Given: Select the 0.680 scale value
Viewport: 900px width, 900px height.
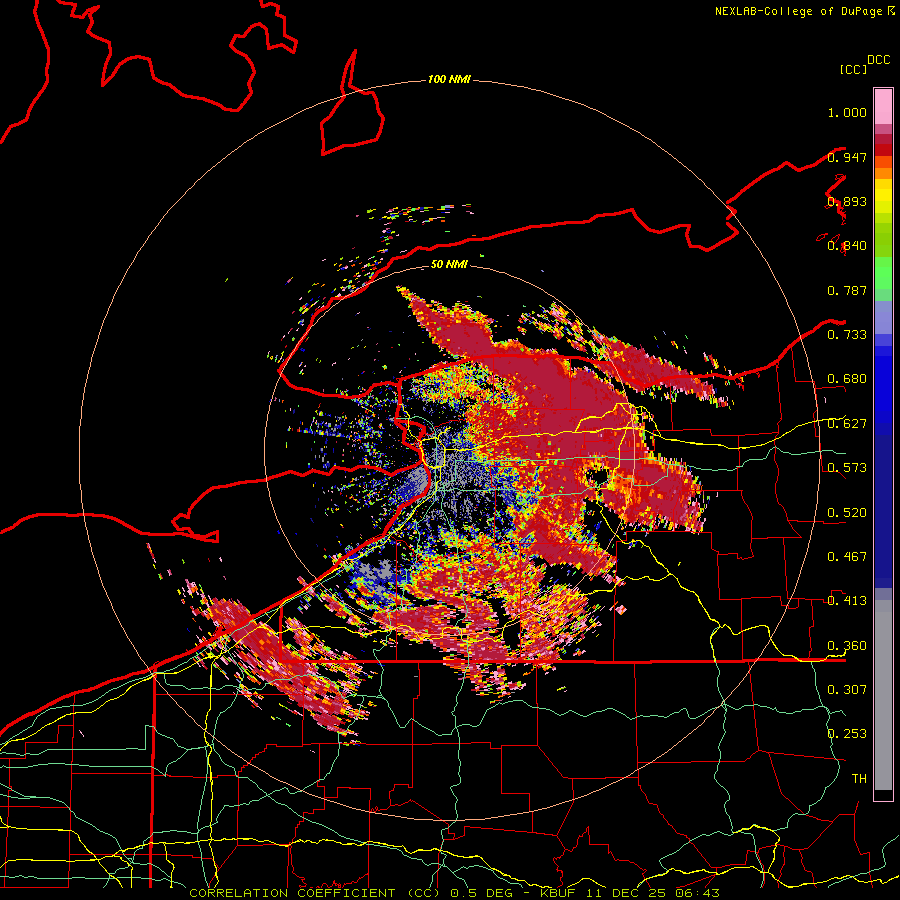Looking at the screenshot, I should click(x=847, y=379).
